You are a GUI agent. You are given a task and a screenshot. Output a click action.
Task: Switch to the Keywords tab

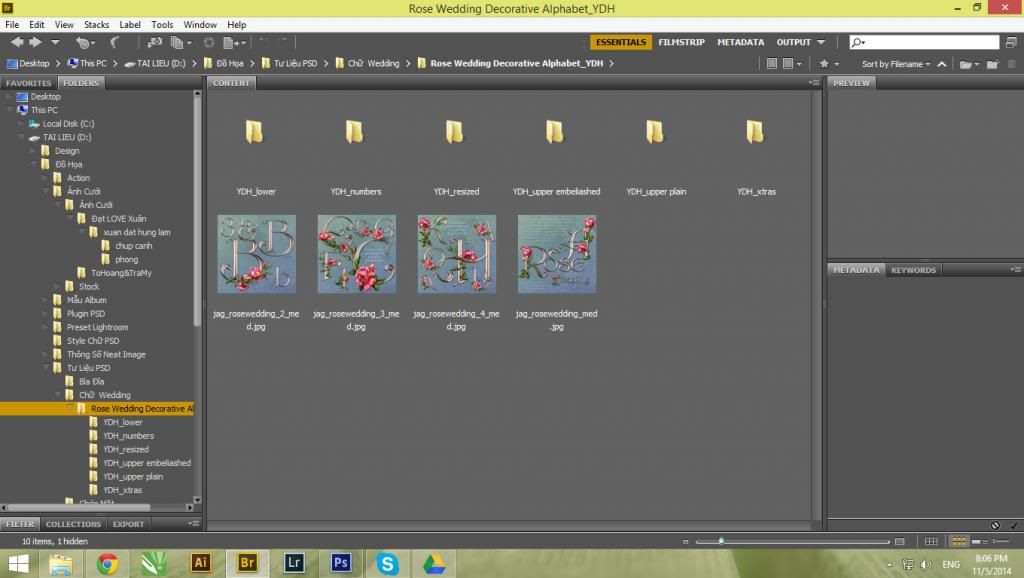coord(913,270)
